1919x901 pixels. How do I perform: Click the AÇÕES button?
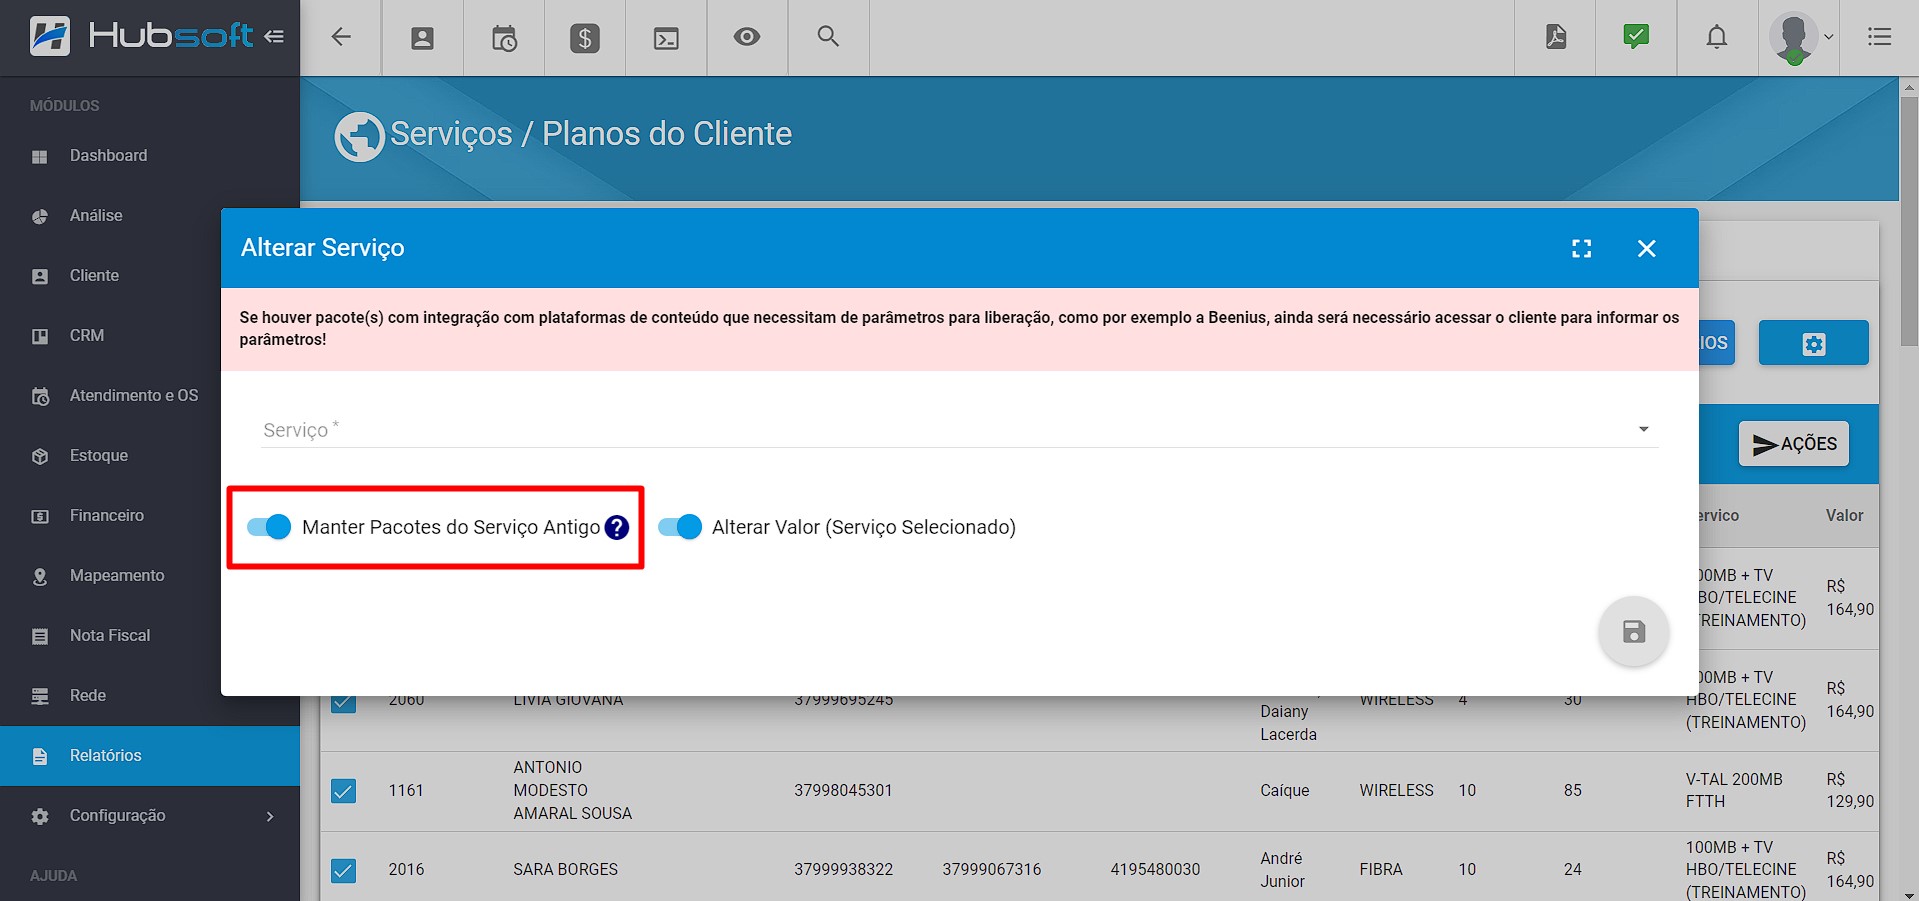click(1795, 444)
